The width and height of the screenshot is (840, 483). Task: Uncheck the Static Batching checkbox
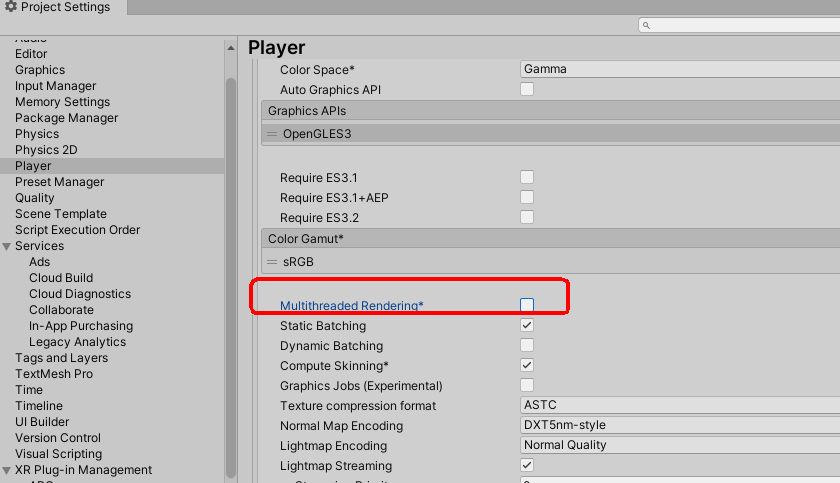tap(527, 325)
